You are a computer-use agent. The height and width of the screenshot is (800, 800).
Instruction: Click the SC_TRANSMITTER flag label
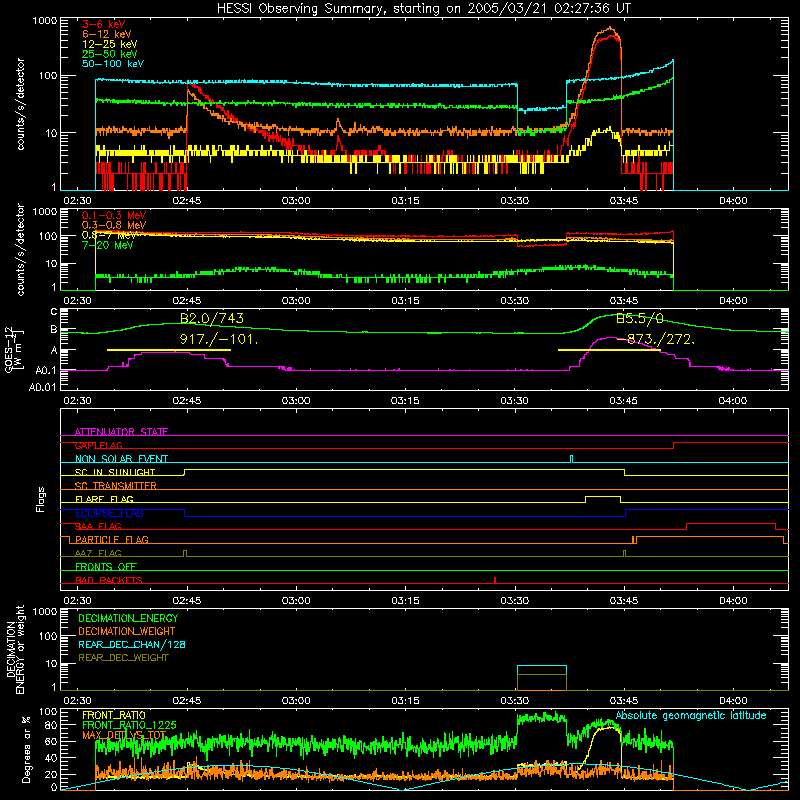pos(115,486)
